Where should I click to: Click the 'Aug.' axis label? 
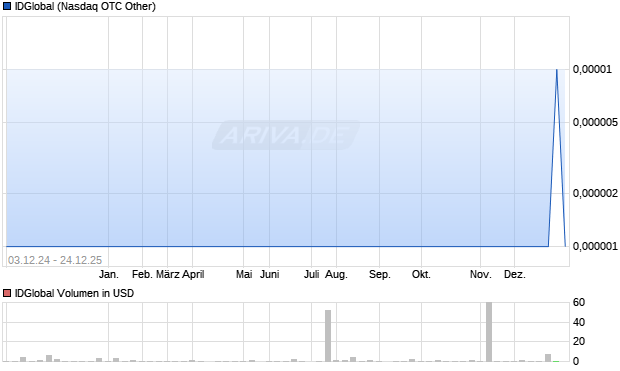click(336, 274)
